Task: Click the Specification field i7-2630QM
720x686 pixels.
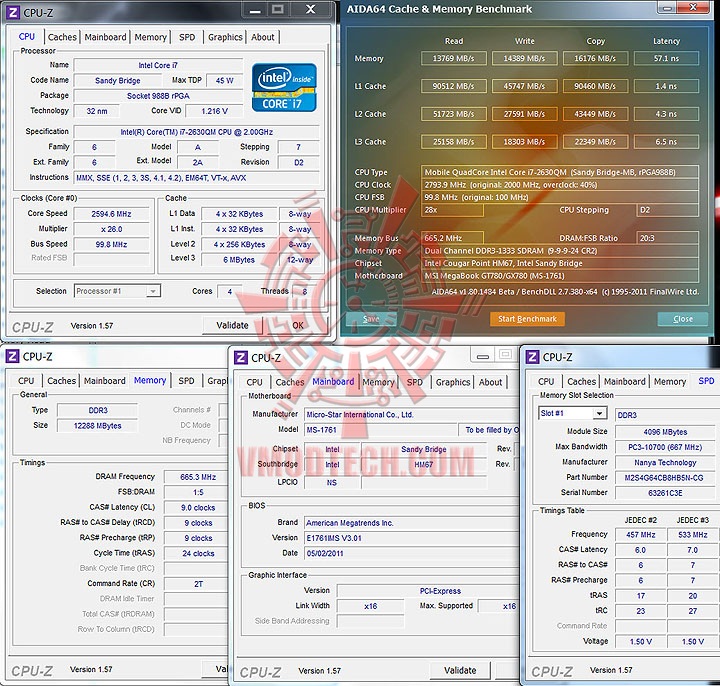Action: coord(197,132)
